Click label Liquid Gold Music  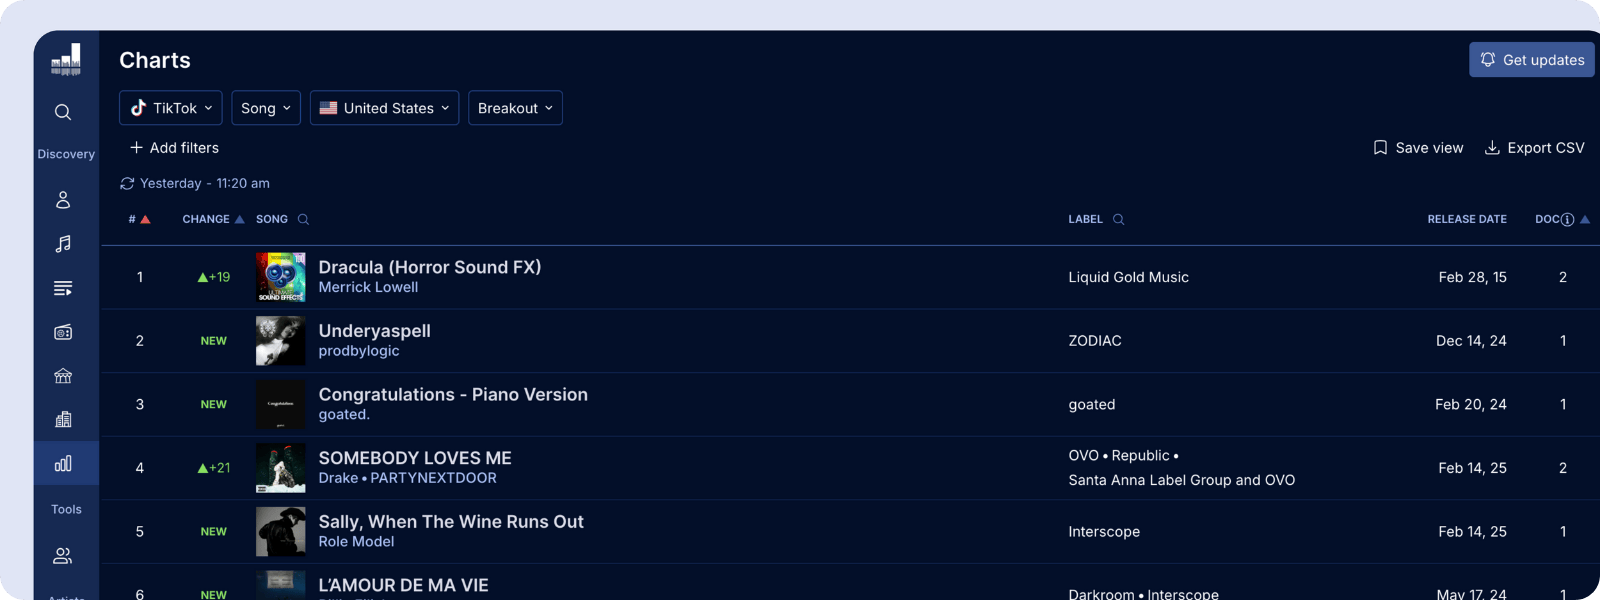[1128, 277]
